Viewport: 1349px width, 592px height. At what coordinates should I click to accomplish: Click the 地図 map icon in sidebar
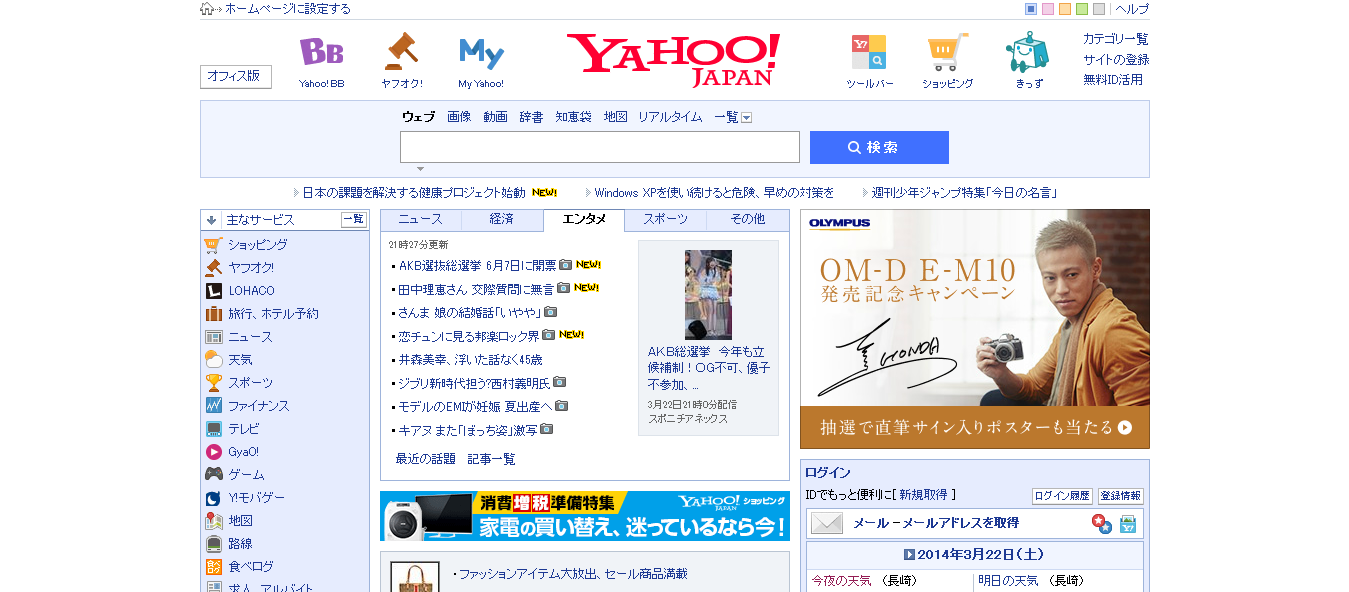point(213,521)
